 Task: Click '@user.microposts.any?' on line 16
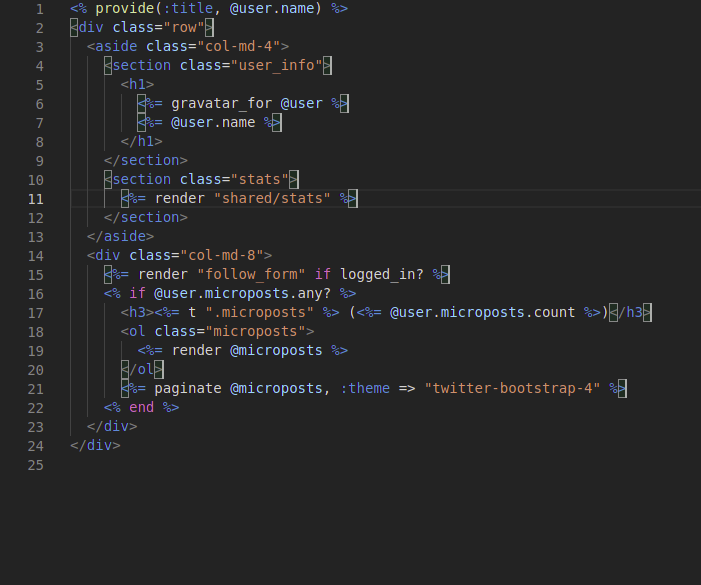(243, 293)
